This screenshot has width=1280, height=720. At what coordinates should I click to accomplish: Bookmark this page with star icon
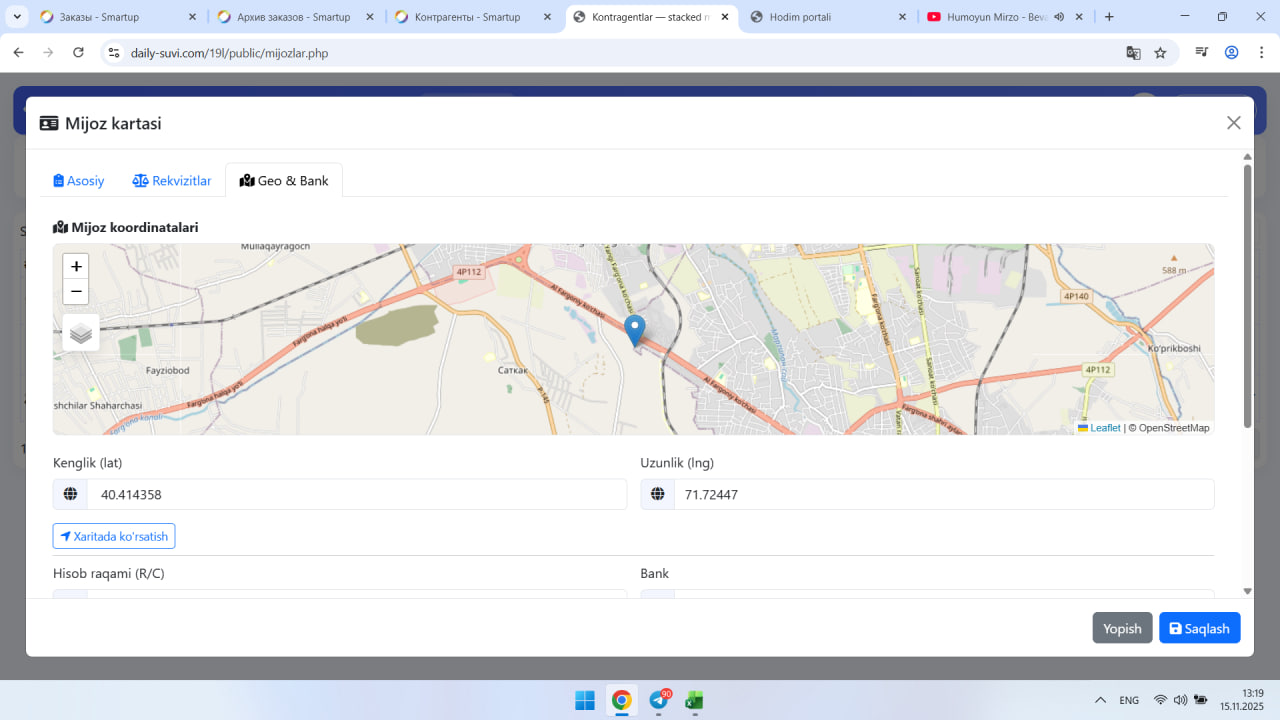pos(1160,53)
